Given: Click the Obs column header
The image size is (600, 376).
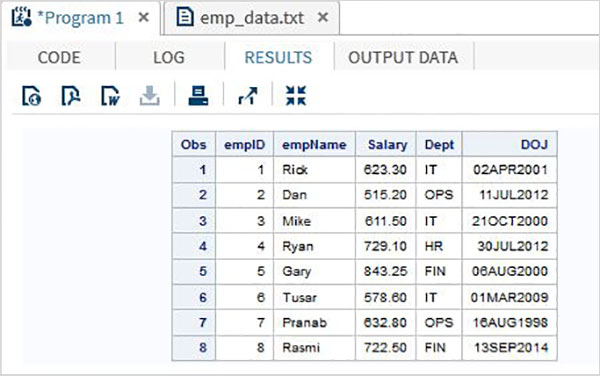Looking at the screenshot, I should point(194,145).
